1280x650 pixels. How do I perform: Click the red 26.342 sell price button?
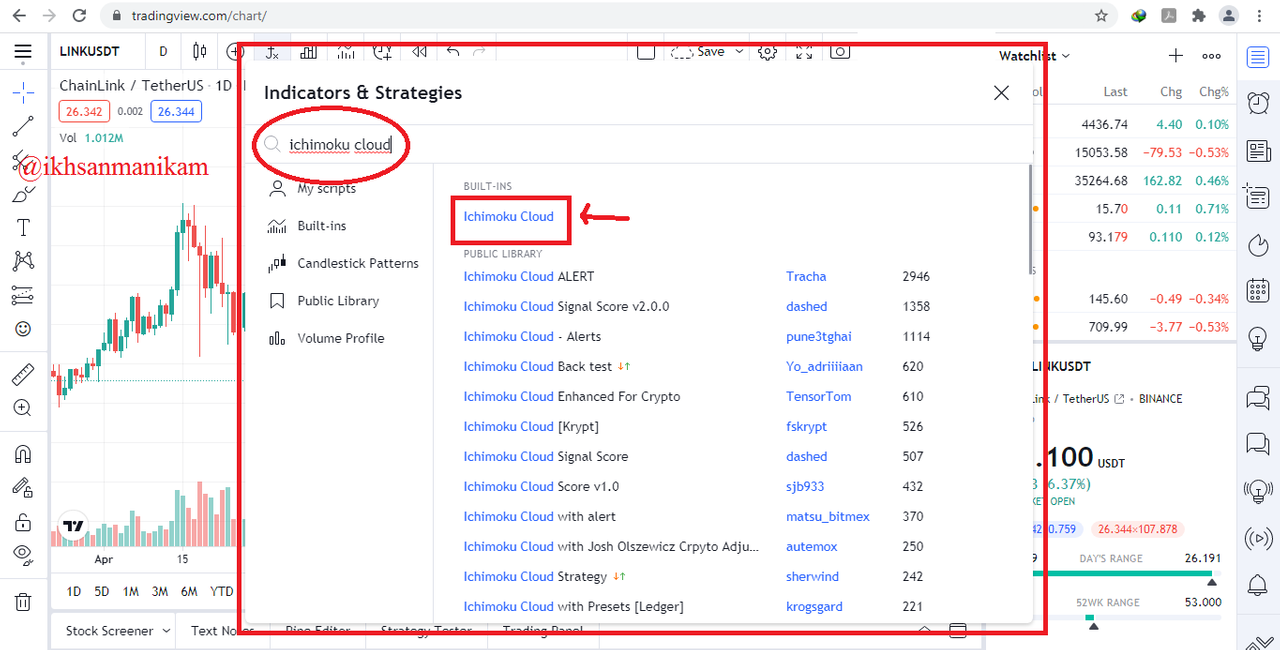[x=84, y=112]
